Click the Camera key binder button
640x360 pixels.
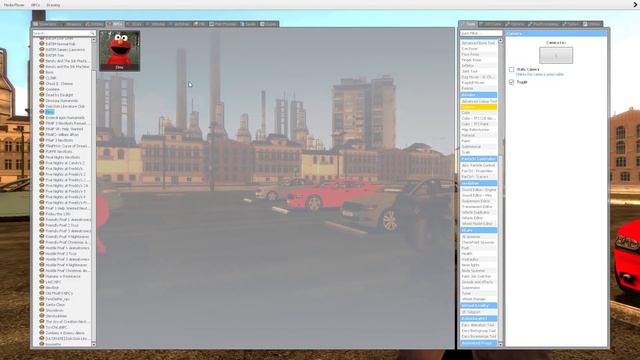click(556, 55)
